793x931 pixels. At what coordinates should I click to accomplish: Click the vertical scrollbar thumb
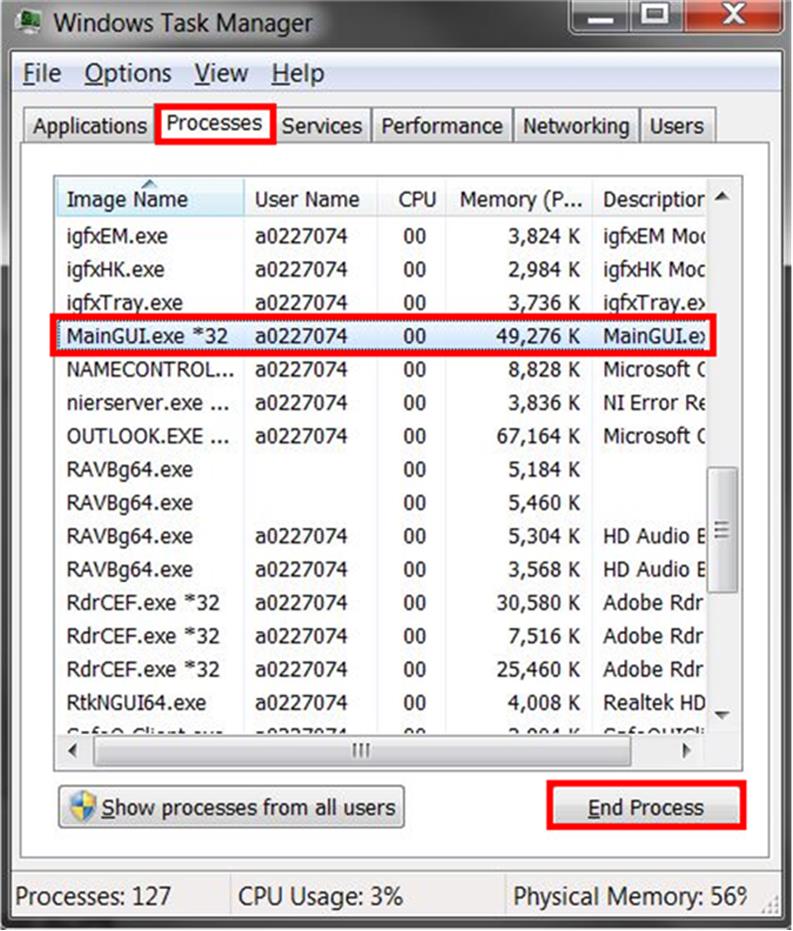721,530
